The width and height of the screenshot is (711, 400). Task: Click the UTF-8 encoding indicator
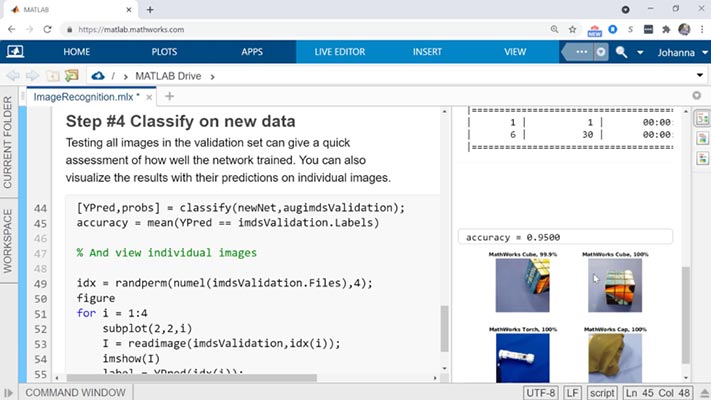click(x=541, y=393)
